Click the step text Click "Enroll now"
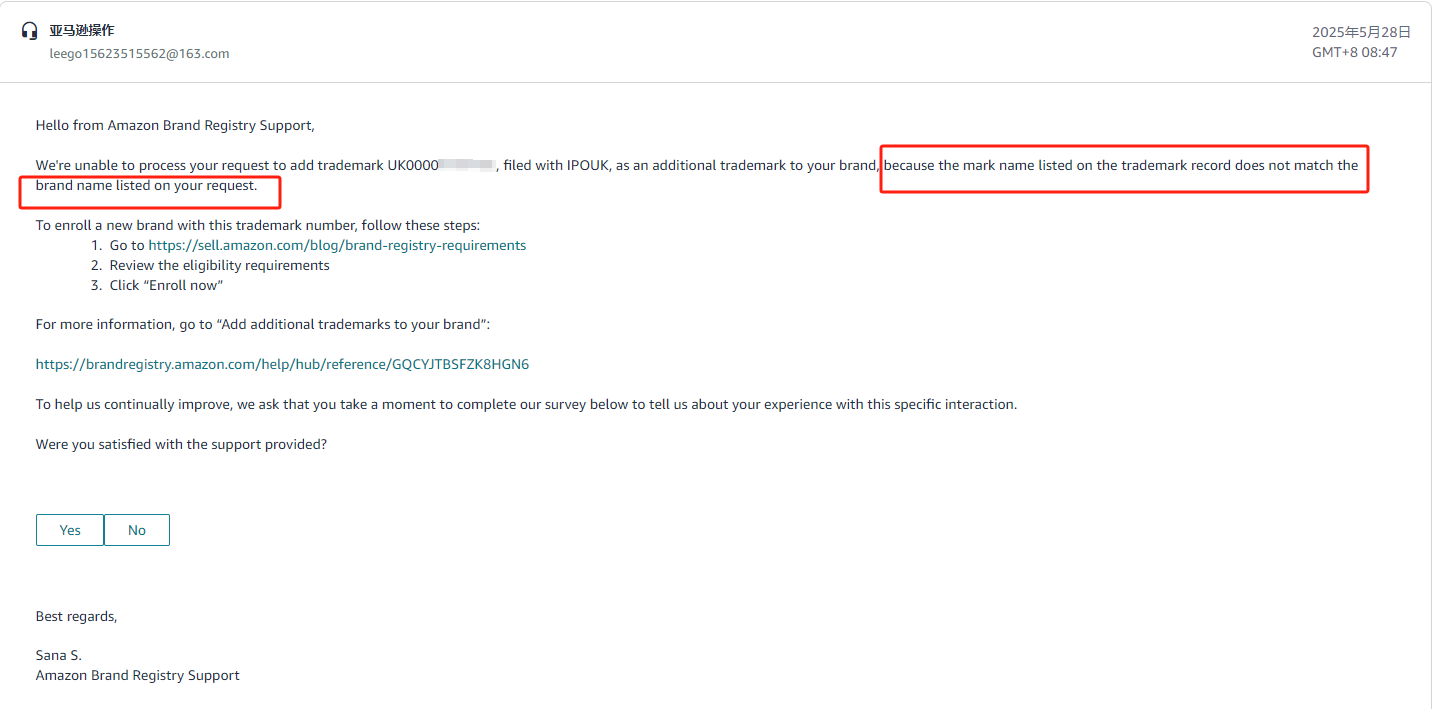Screen dimensions: 1434x709 [x=166, y=285]
